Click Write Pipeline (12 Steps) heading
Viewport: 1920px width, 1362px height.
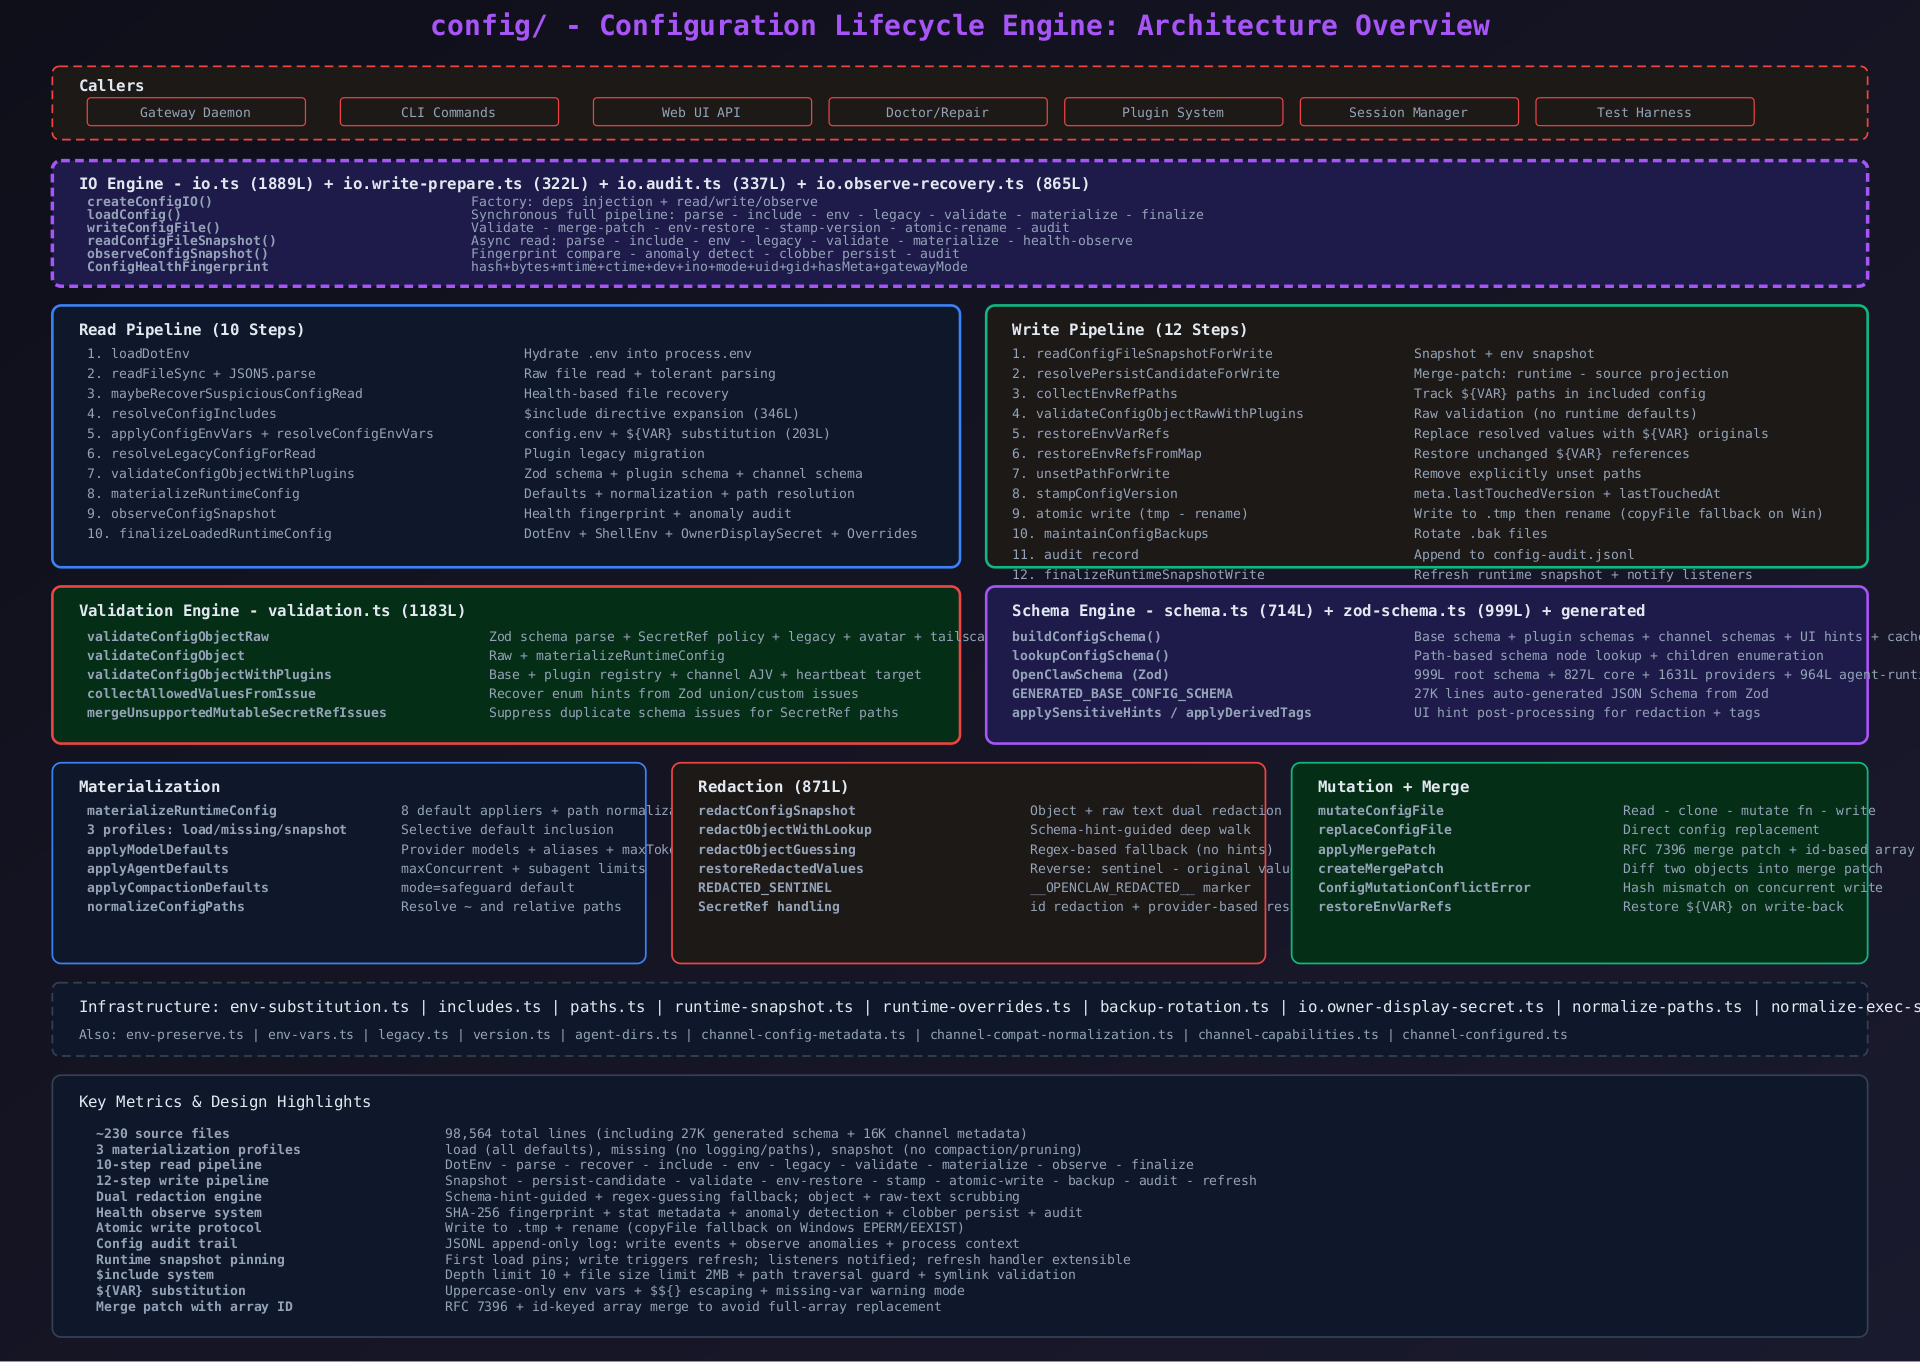[1129, 330]
